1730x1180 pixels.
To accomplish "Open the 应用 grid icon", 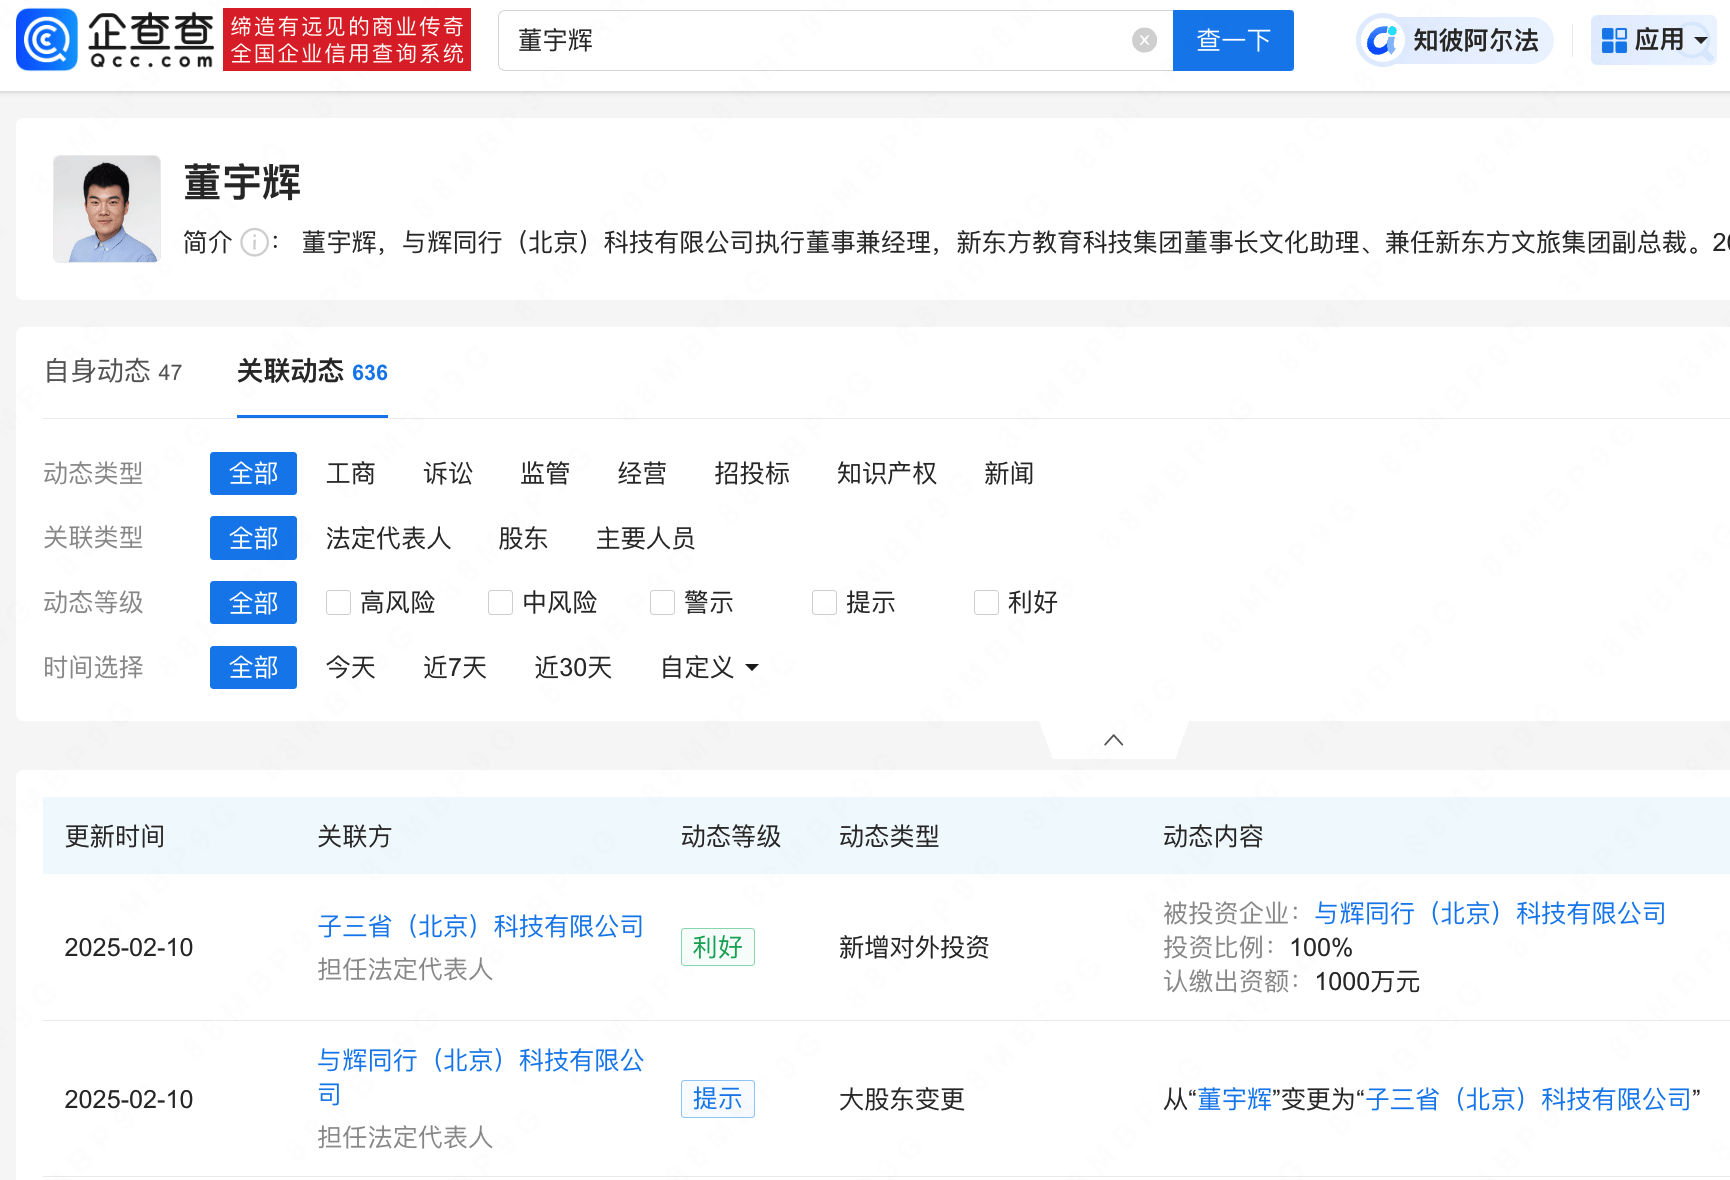I will 1614,40.
